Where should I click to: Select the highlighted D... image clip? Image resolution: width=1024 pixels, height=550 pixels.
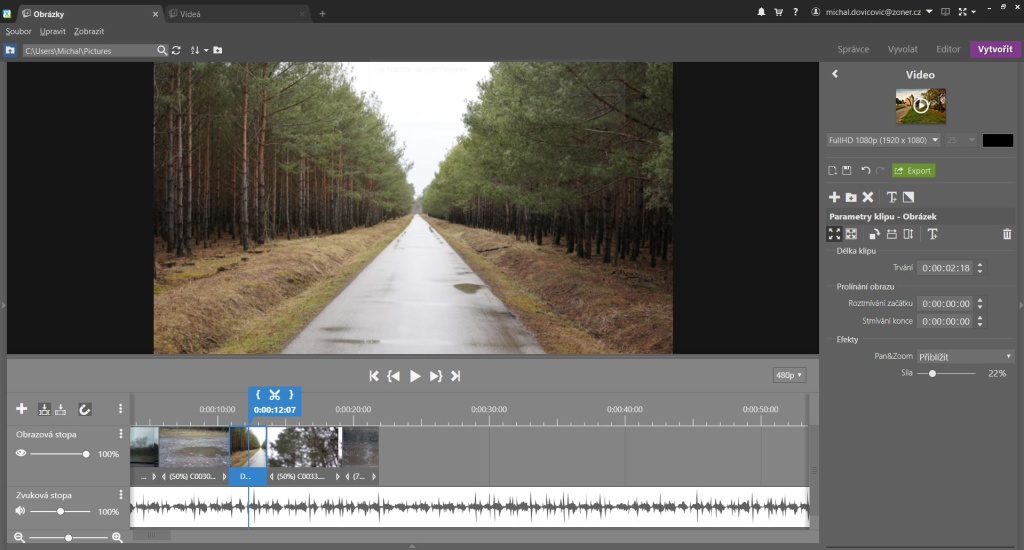click(248, 455)
